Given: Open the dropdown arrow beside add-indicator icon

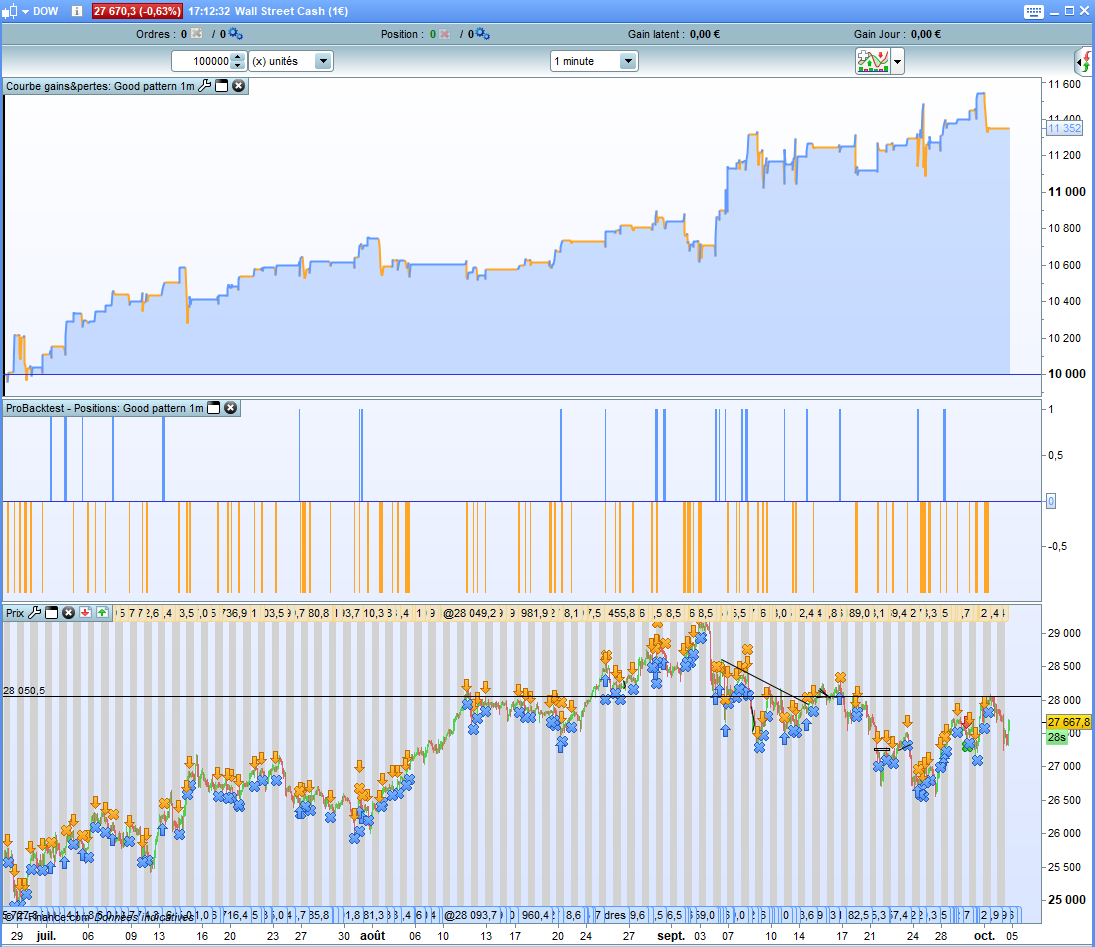Looking at the screenshot, I should pos(897,61).
